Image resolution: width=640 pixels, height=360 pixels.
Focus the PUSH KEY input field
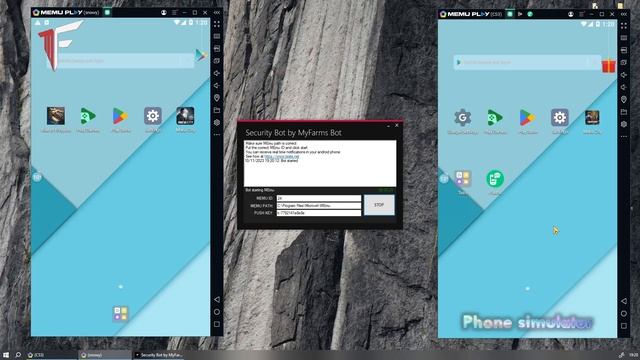pyautogui.click(x=318, y=213)
